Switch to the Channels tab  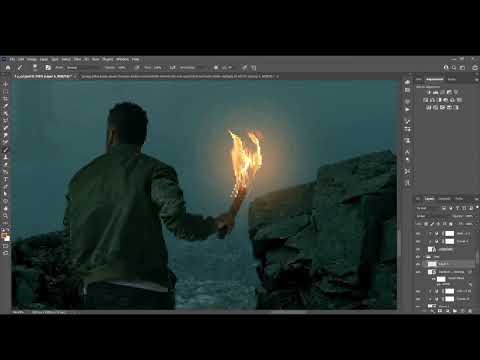click(x=444, y=199)
